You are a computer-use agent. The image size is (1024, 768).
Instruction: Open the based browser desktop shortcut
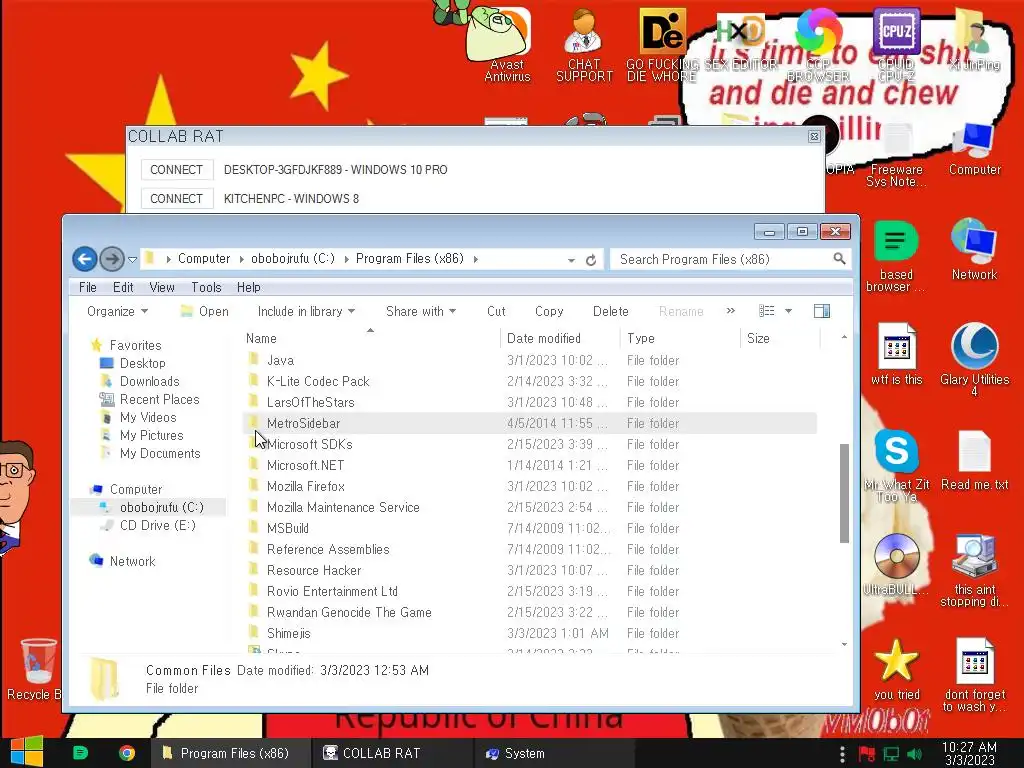coord(896,256)
